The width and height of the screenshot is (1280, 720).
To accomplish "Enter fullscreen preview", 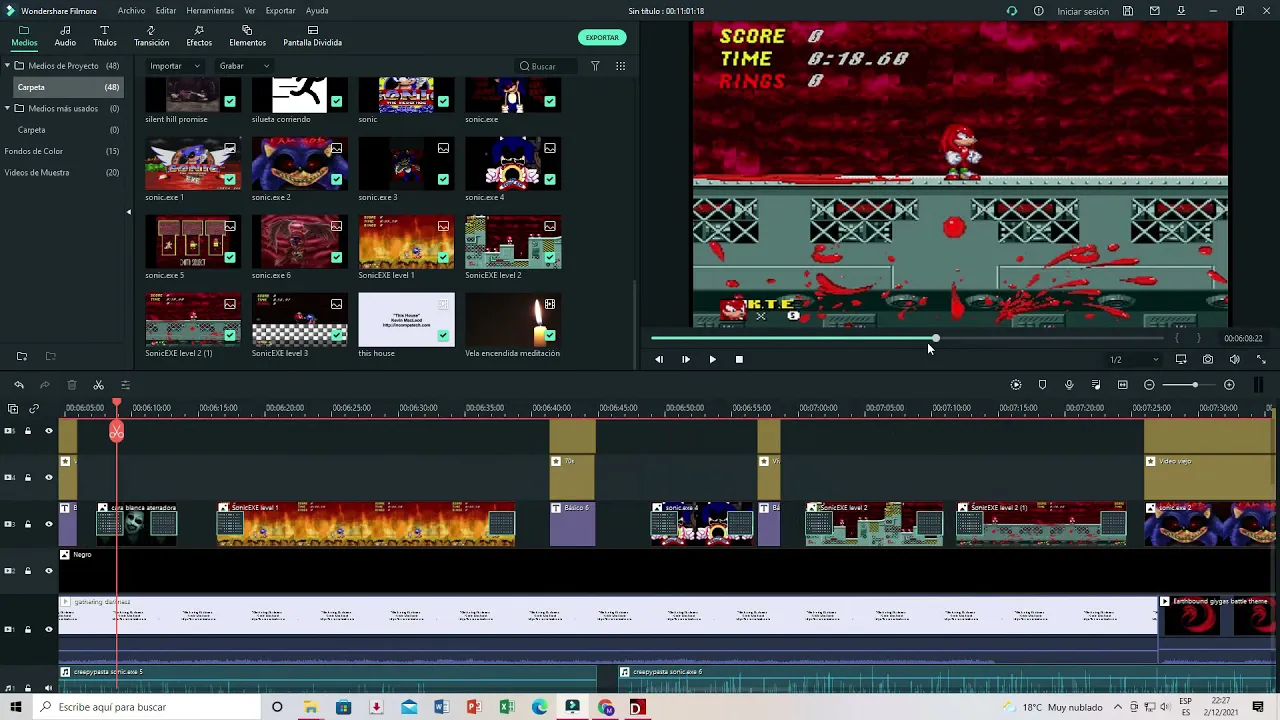I will pos(1261,359).
